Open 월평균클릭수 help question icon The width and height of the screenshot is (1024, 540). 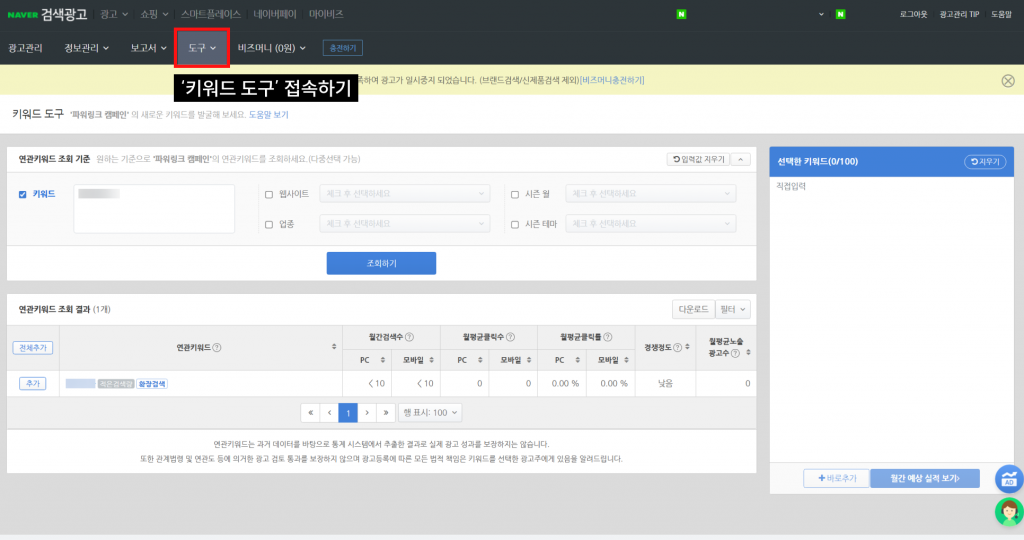tap(511, 337)
